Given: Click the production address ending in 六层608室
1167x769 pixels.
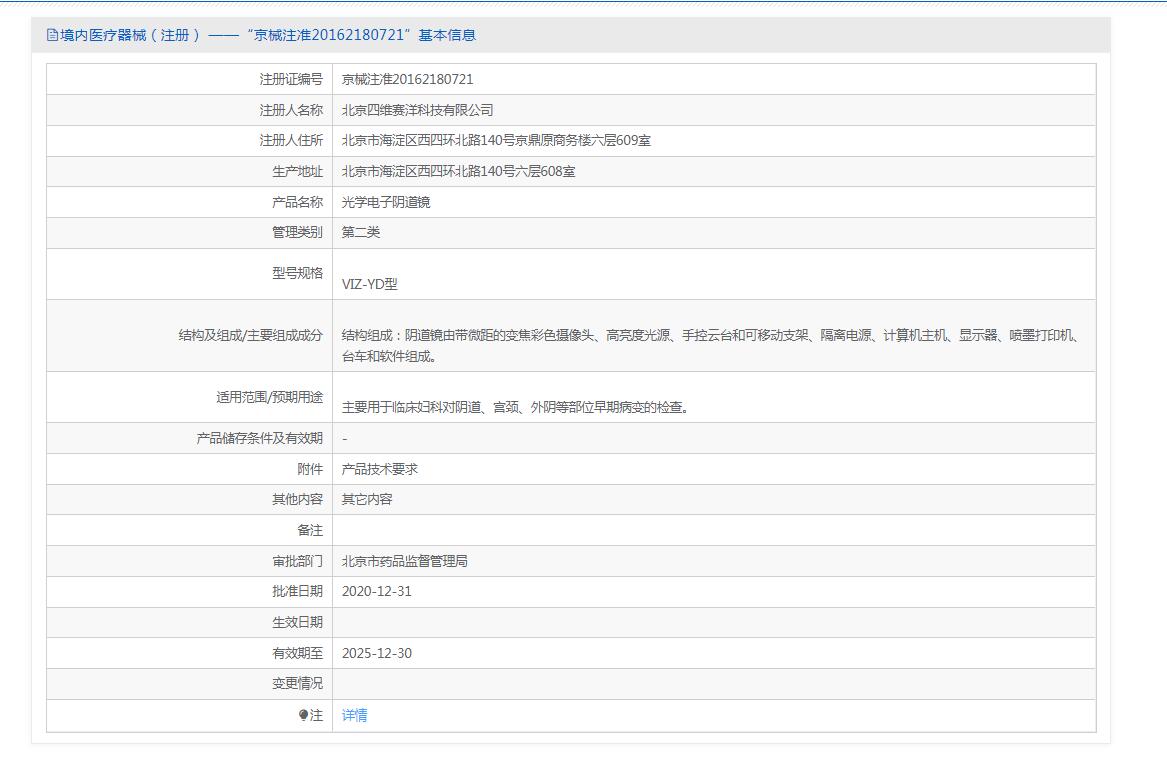Looking at the screenshot, I should click(x=458, y=172).
